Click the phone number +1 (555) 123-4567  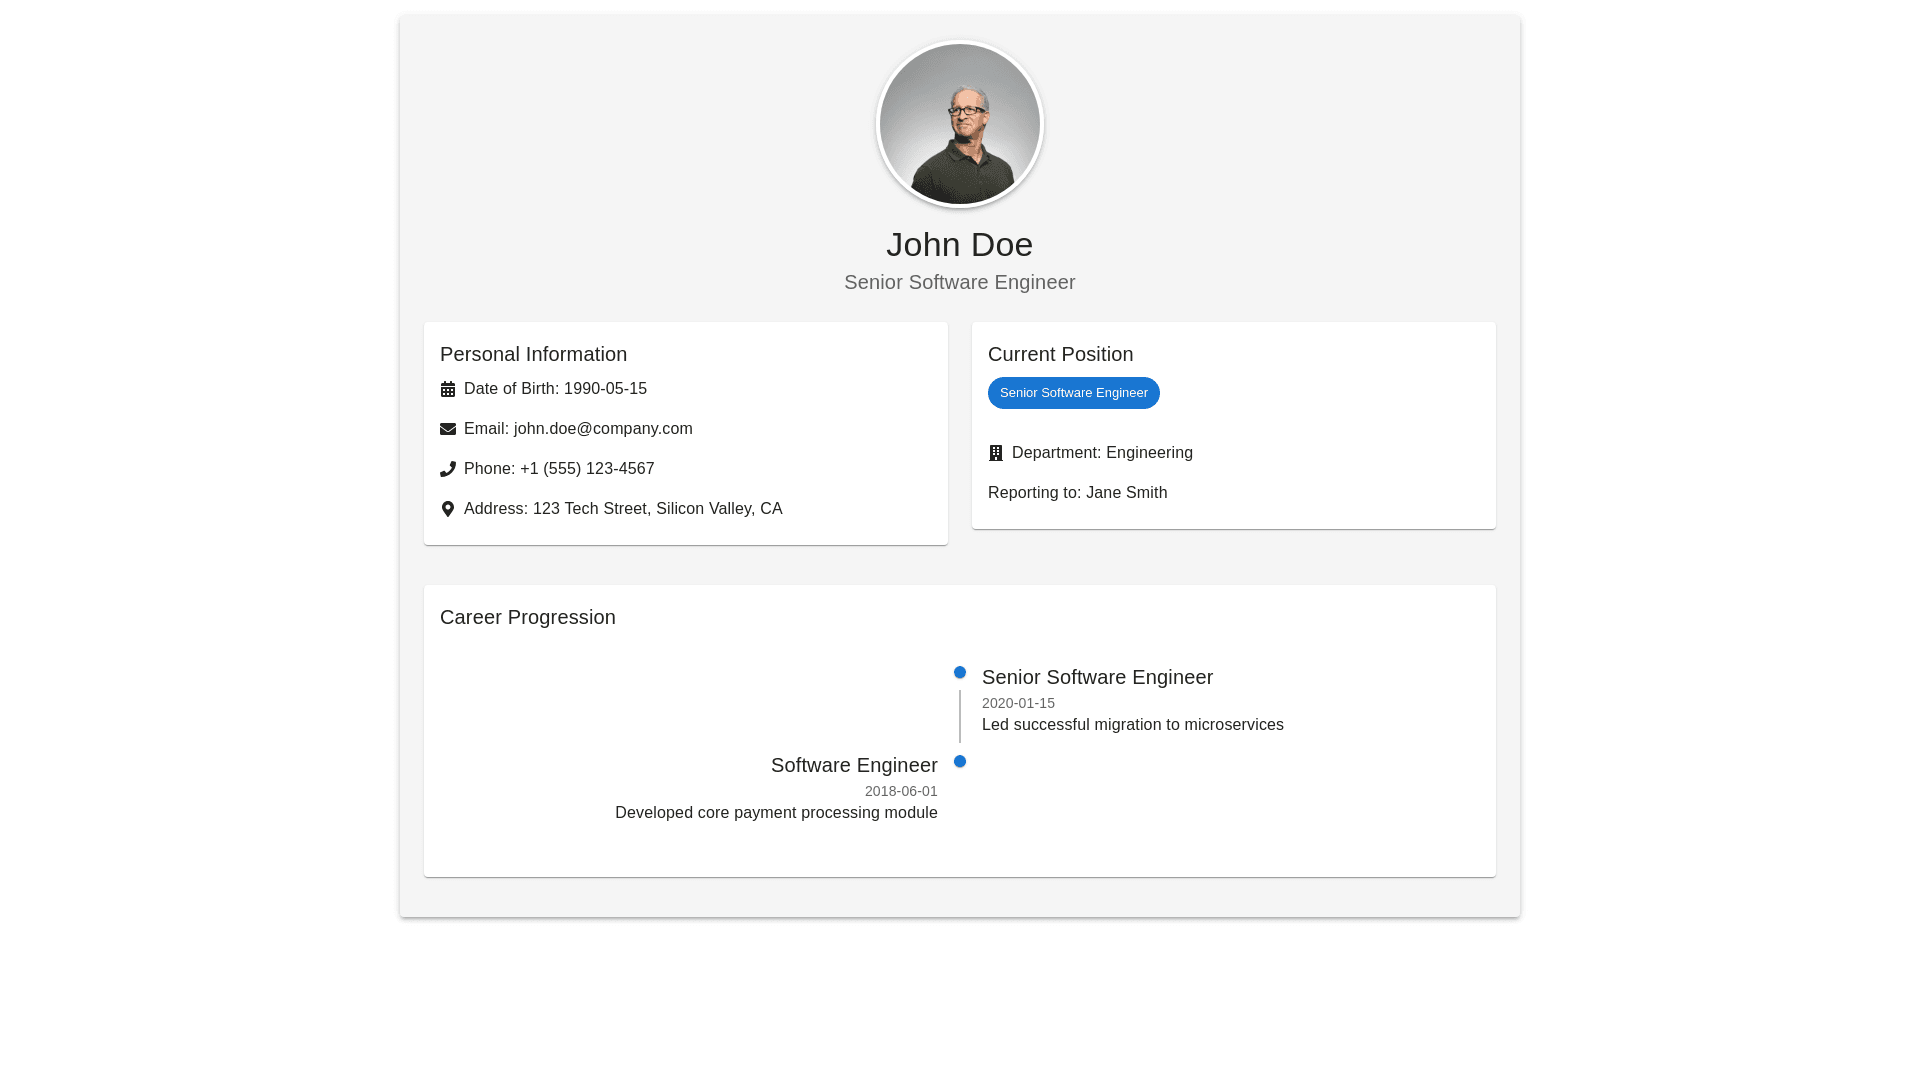587,469
